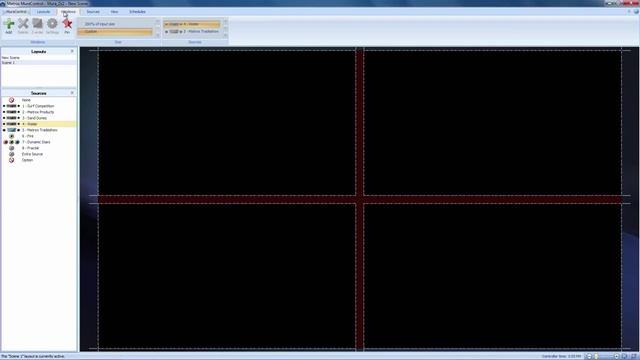
Task: Click connector icon of Surf Competition source
Action: (11, 106)
